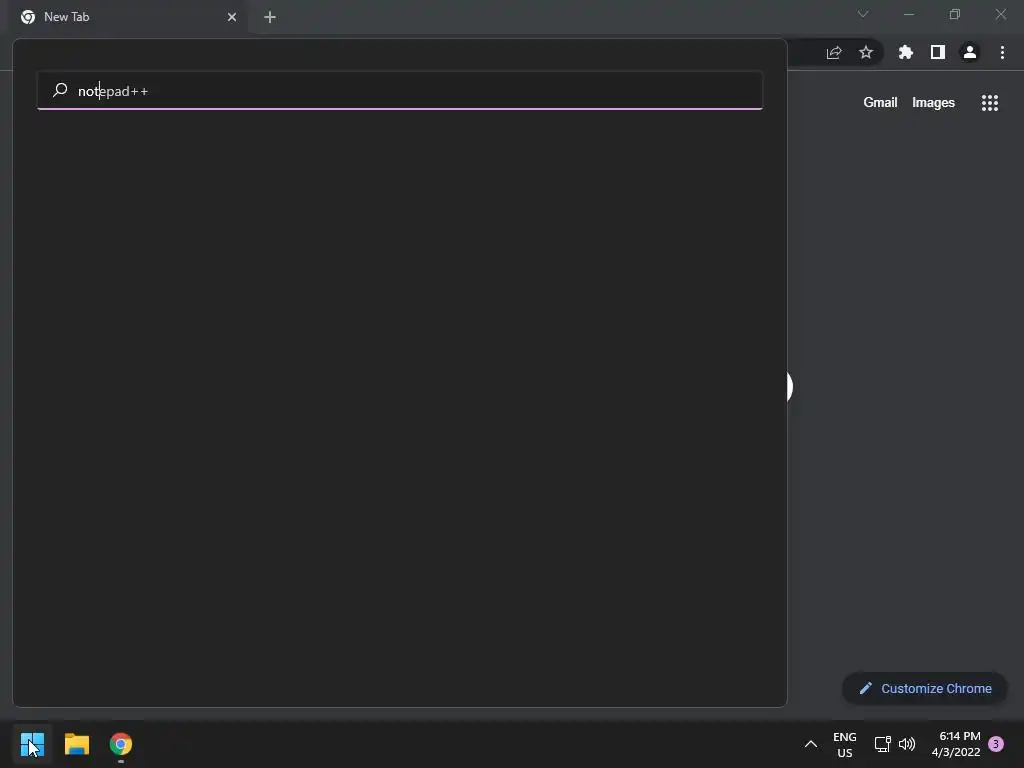Click the Customize Chrome button

[925, 688]
